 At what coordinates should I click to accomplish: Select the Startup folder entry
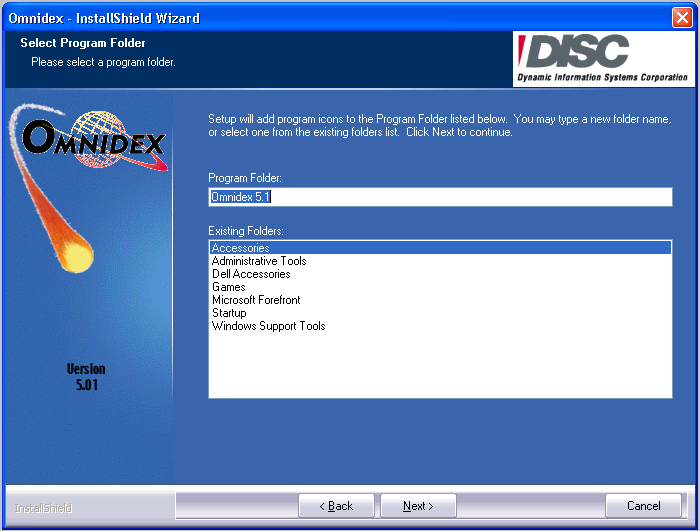pyautogui.click(x=229, y=313)
